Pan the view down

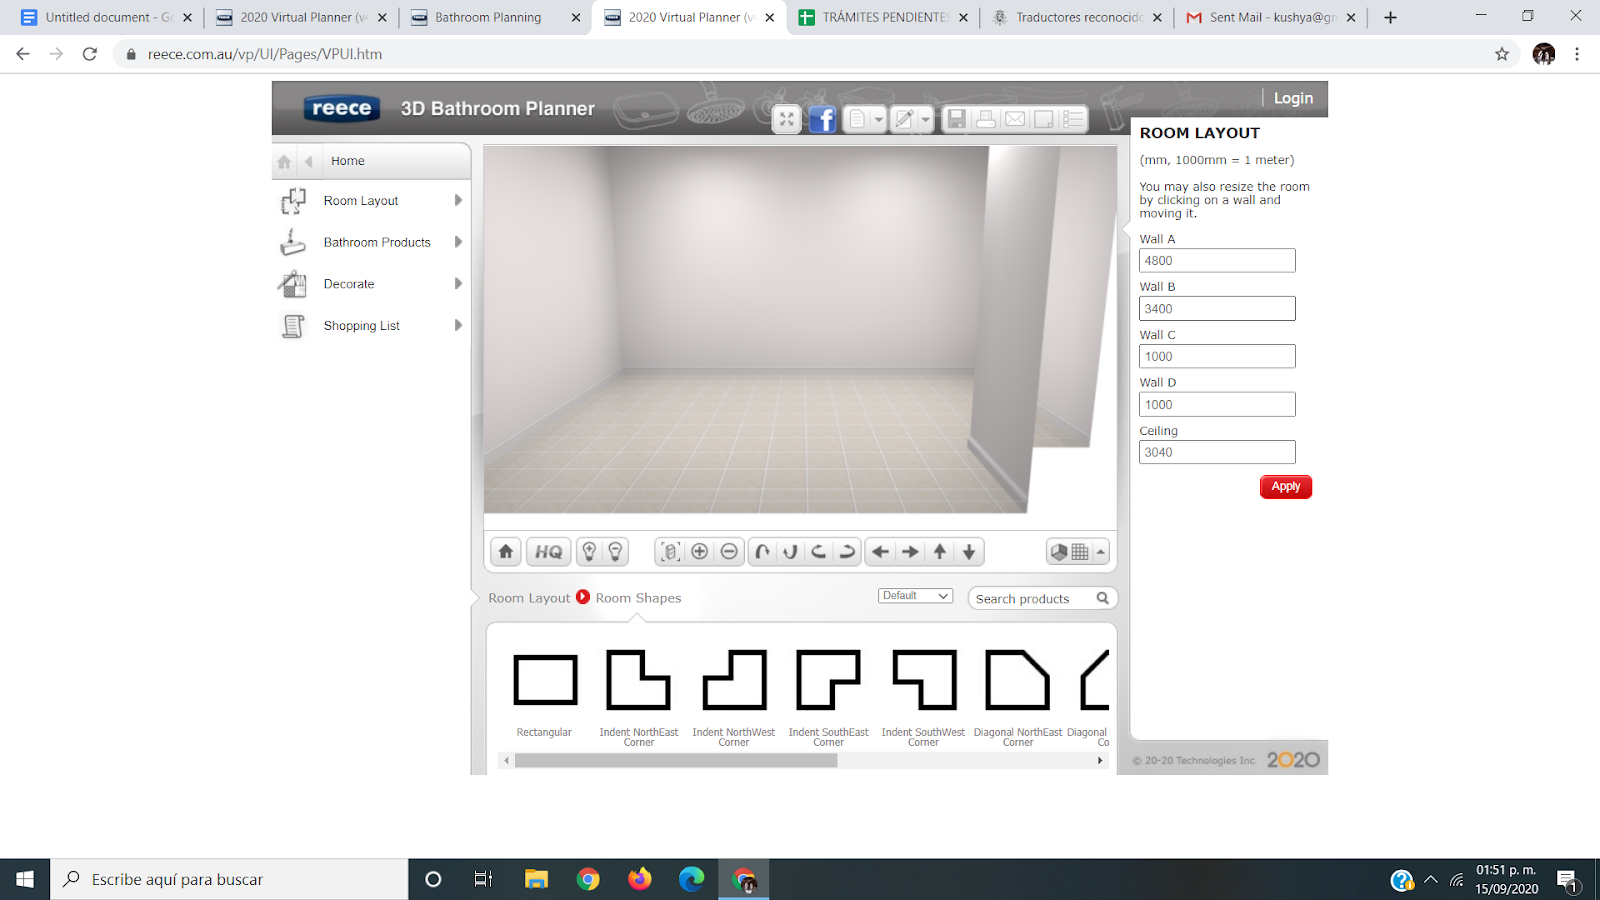pos(969,552)
